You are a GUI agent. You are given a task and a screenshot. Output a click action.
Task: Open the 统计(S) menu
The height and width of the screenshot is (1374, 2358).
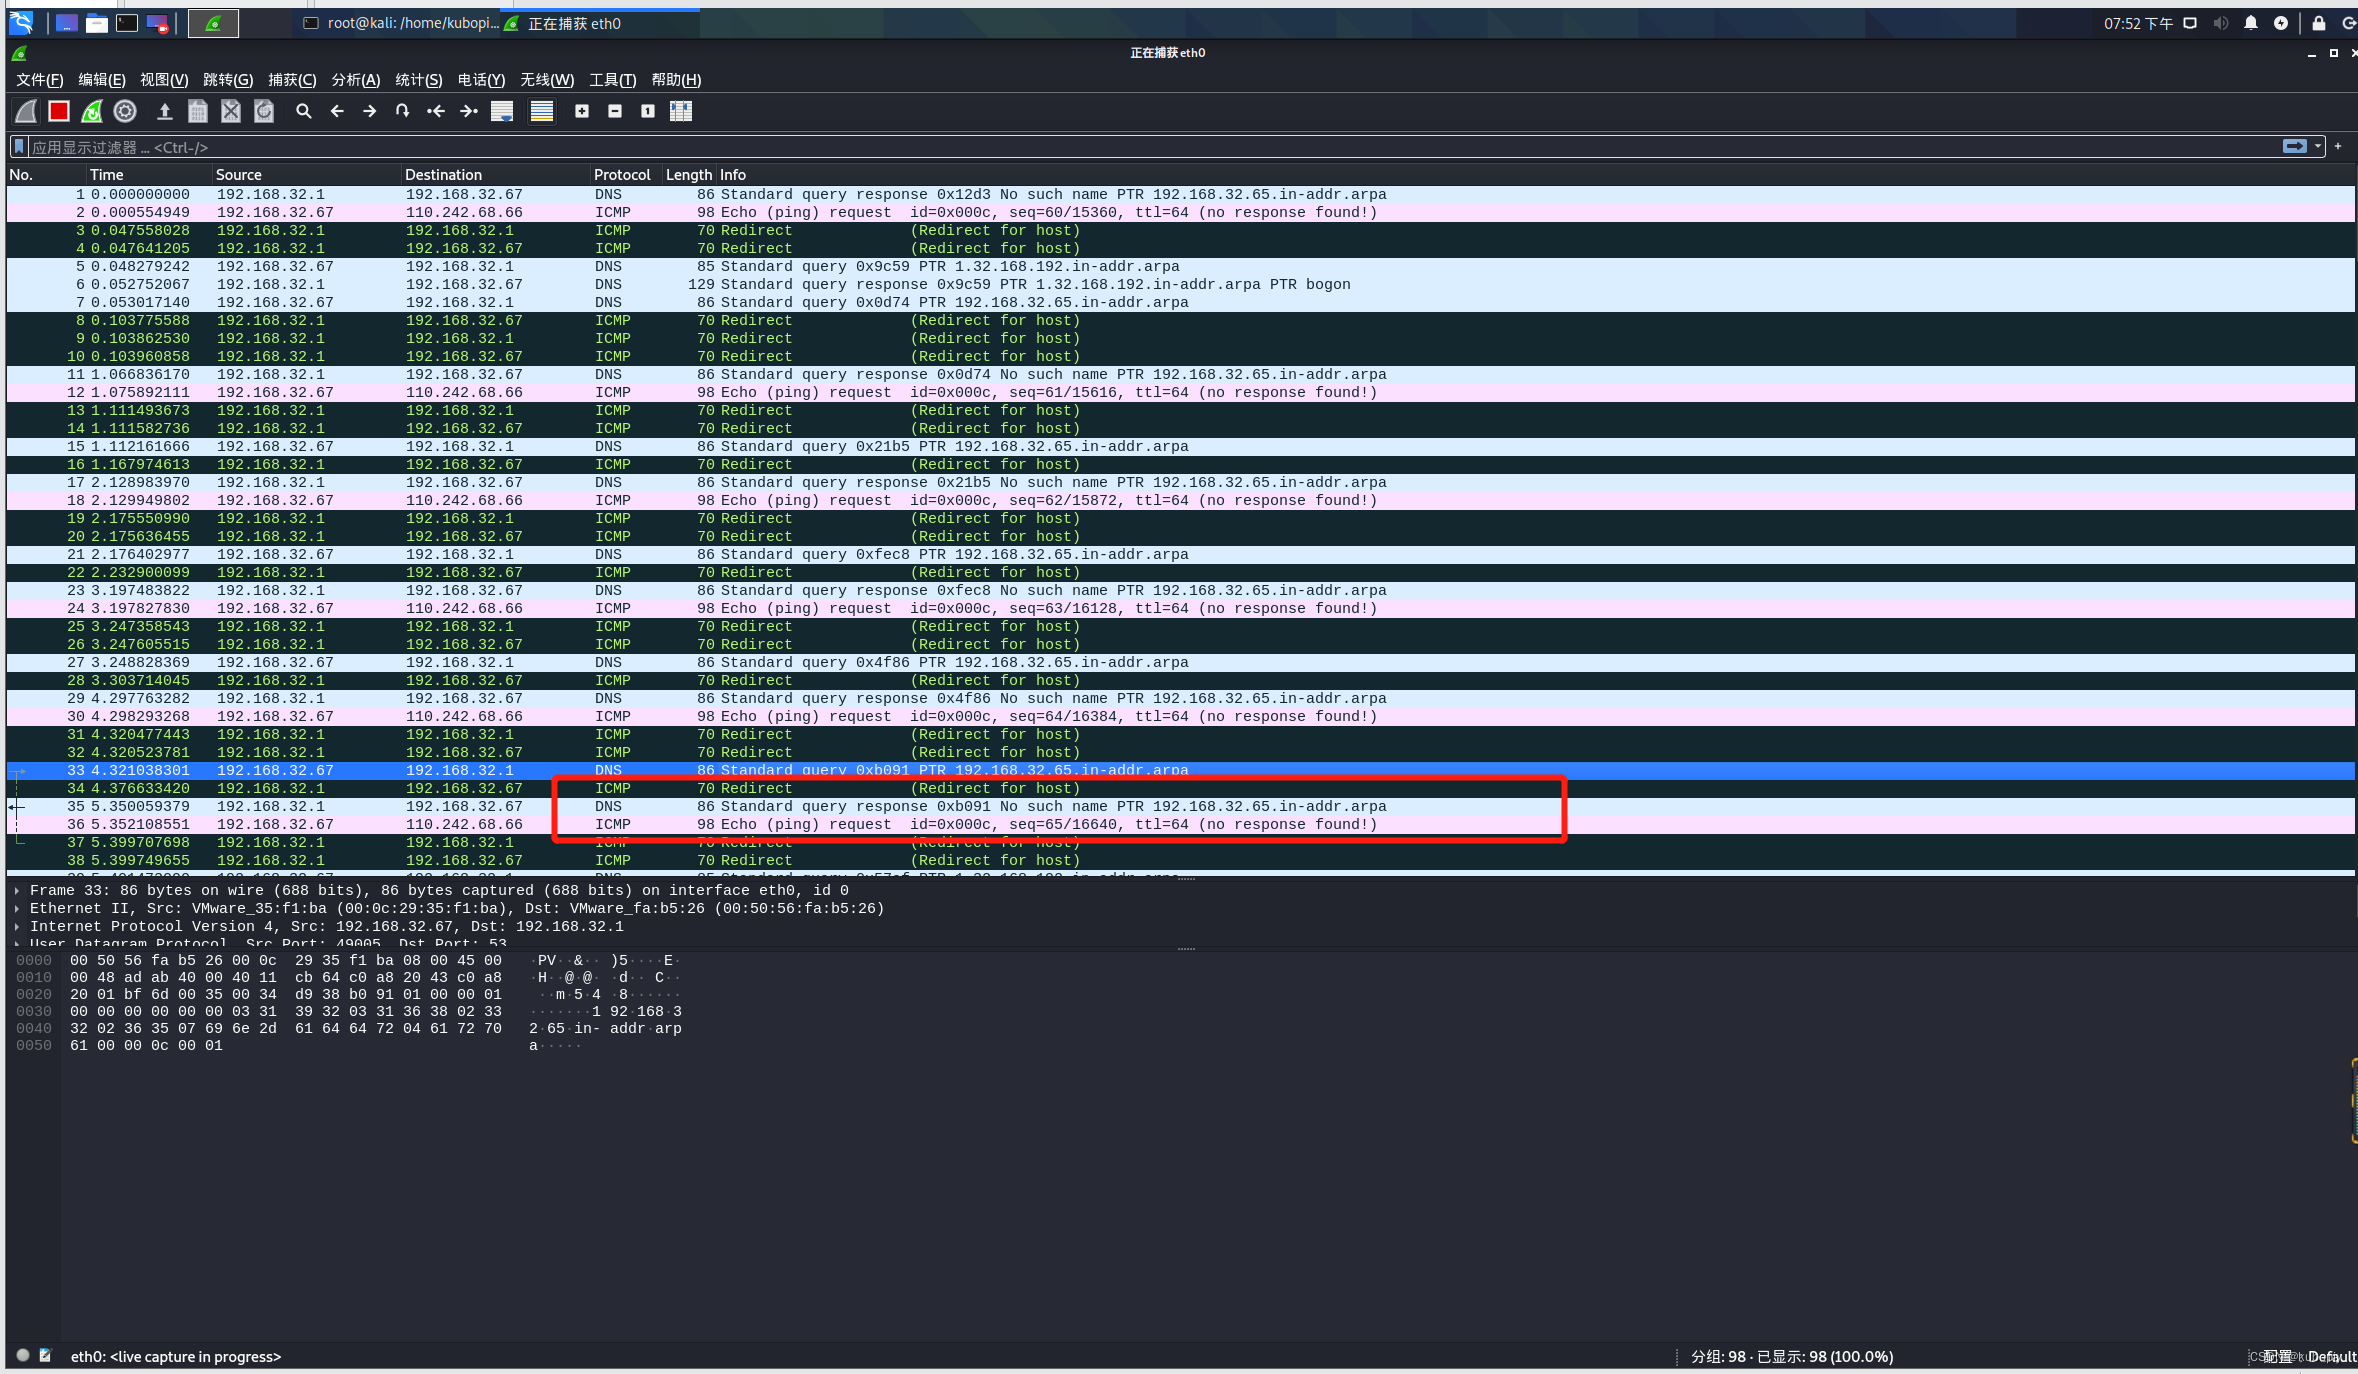coord(418,80)
